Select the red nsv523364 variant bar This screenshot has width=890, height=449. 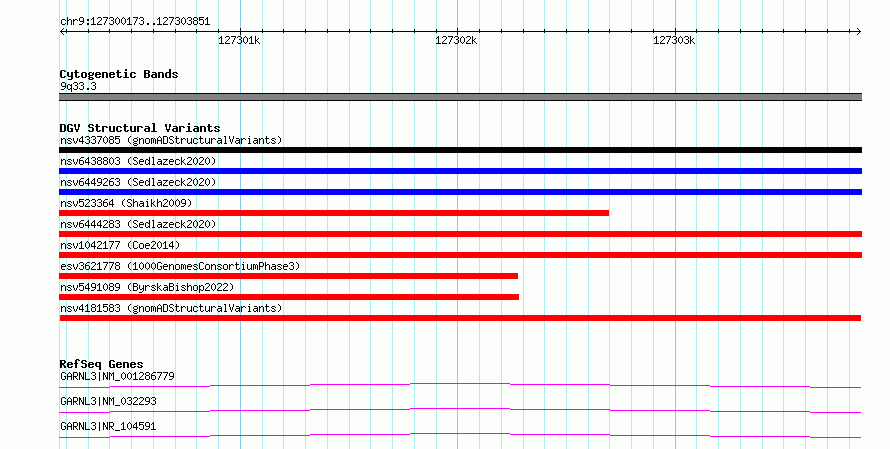[x=334, y=213]
